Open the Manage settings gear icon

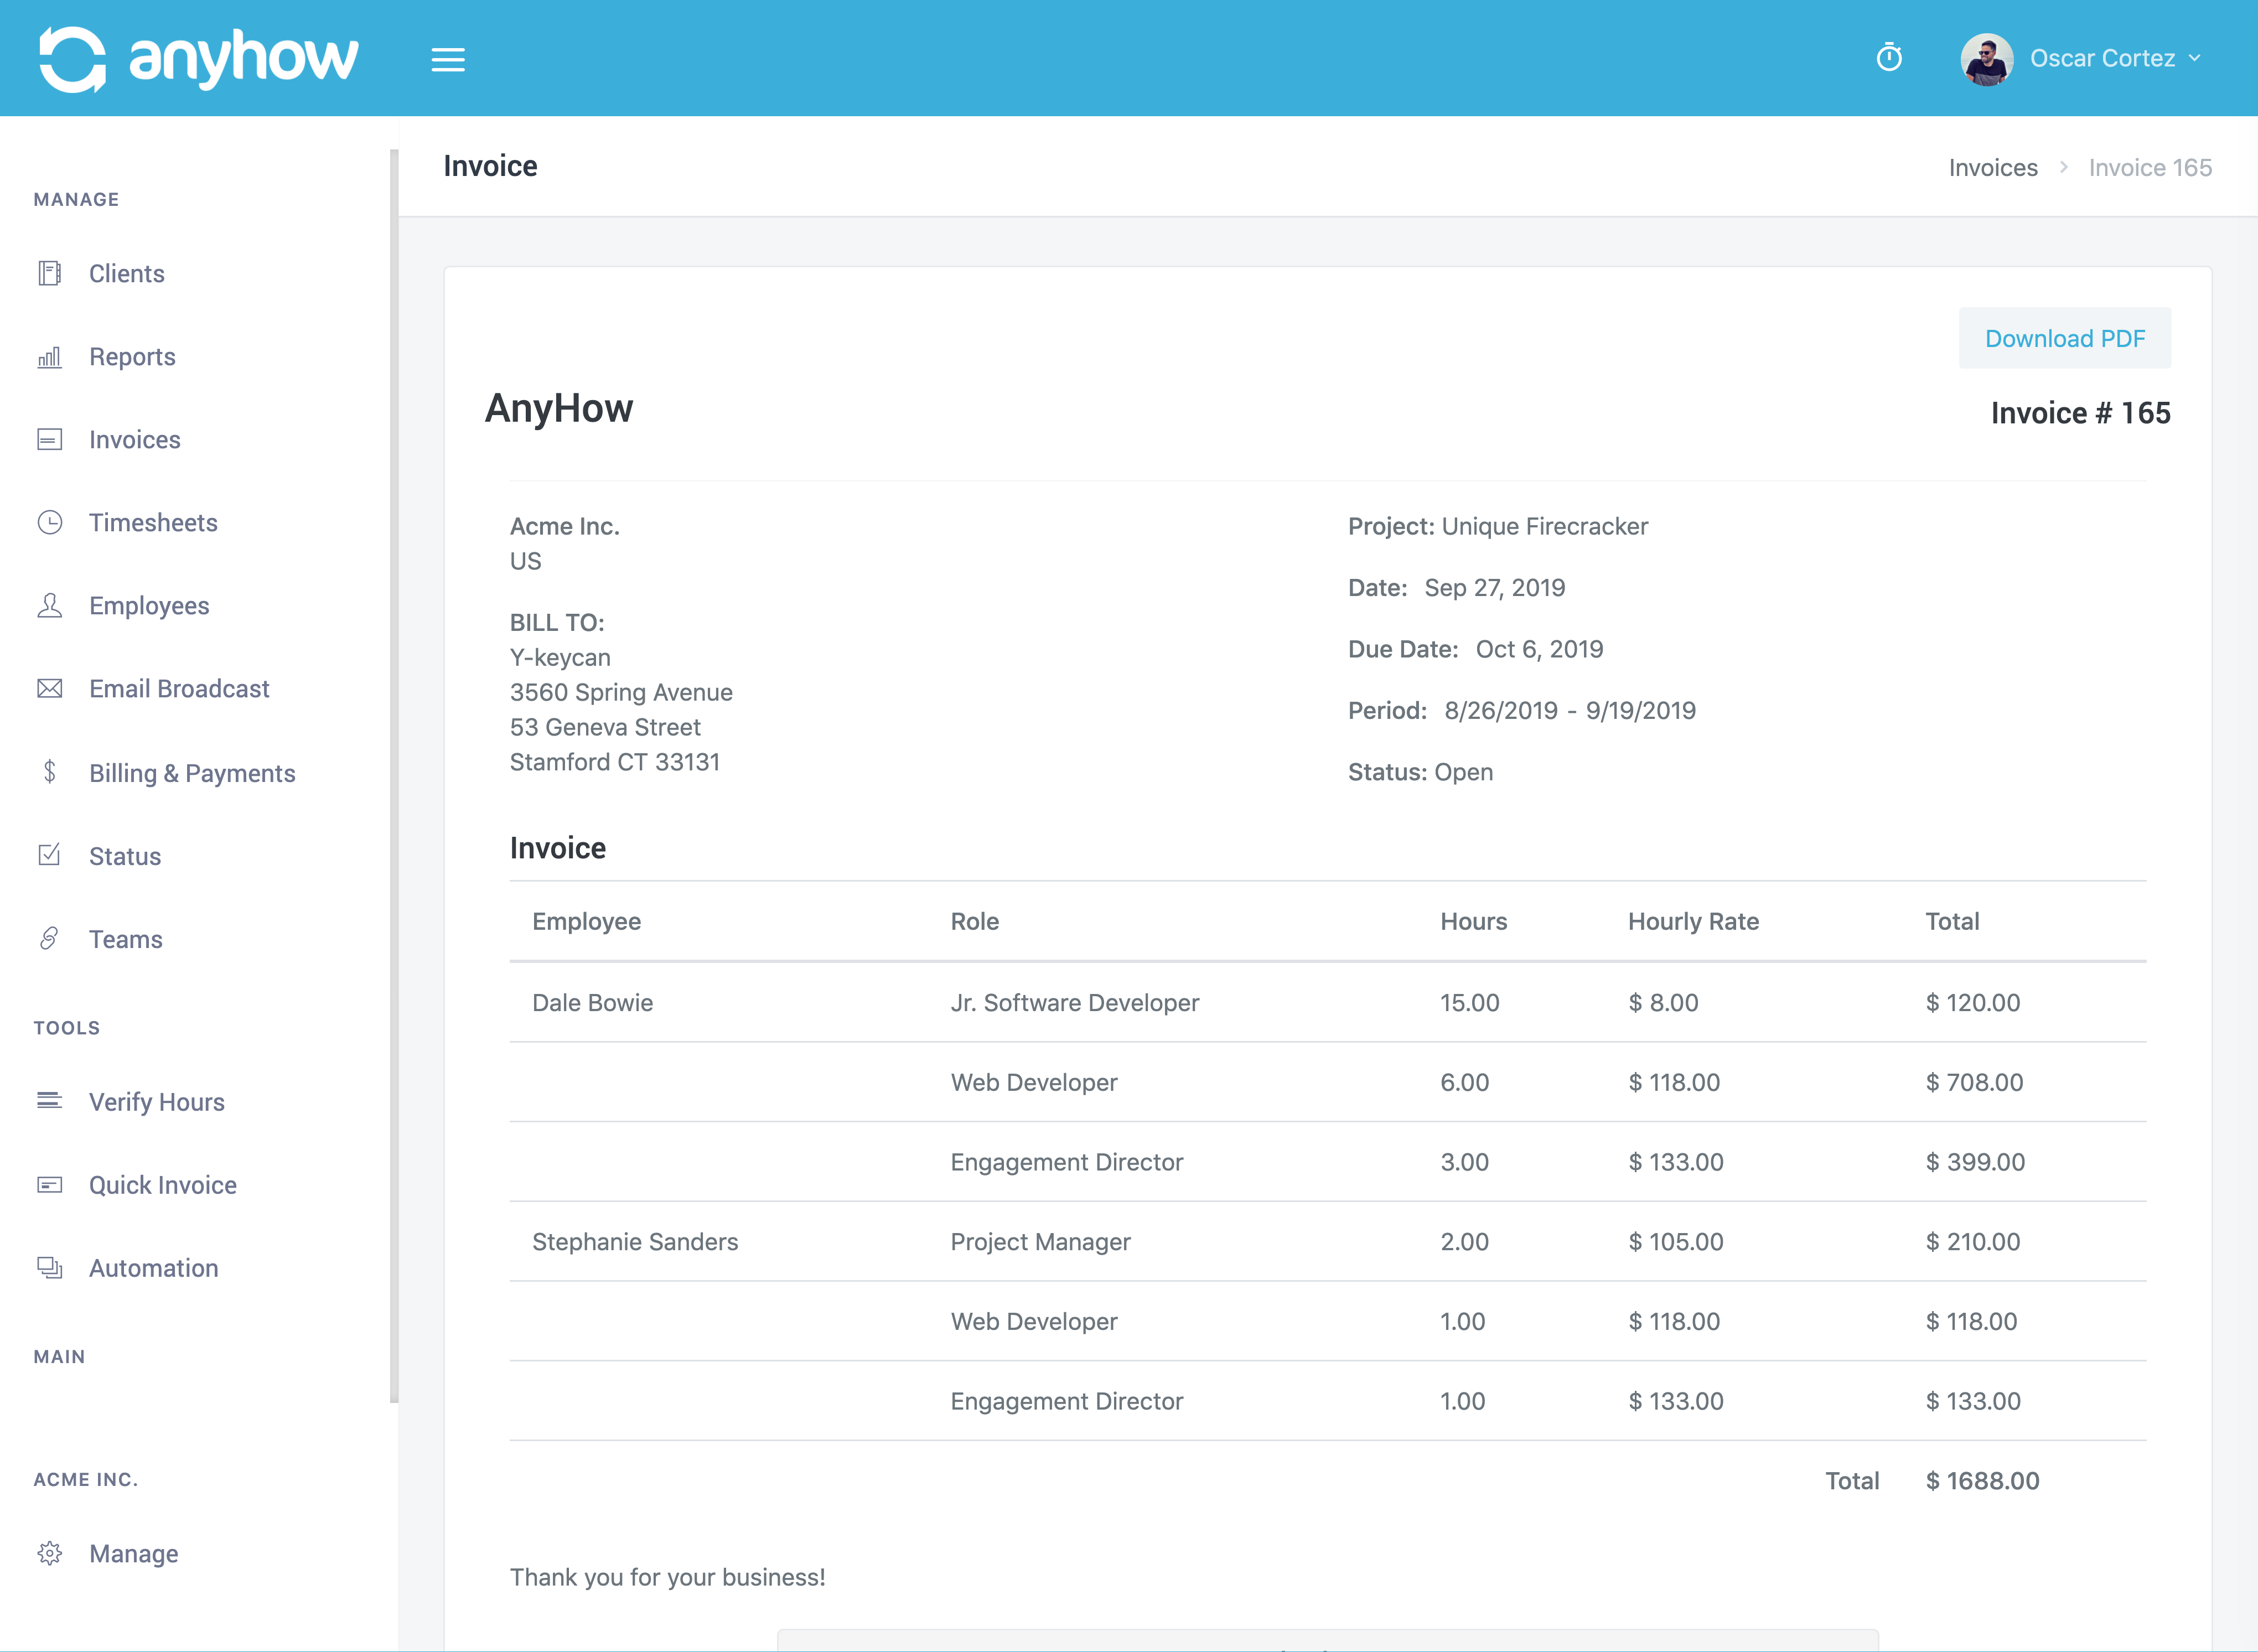coord(51,1553)
